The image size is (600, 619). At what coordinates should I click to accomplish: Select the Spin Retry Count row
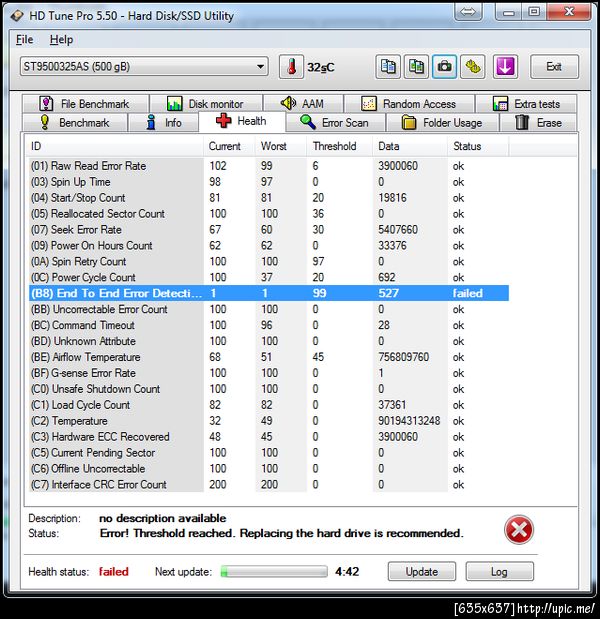[x=269, y=261]
